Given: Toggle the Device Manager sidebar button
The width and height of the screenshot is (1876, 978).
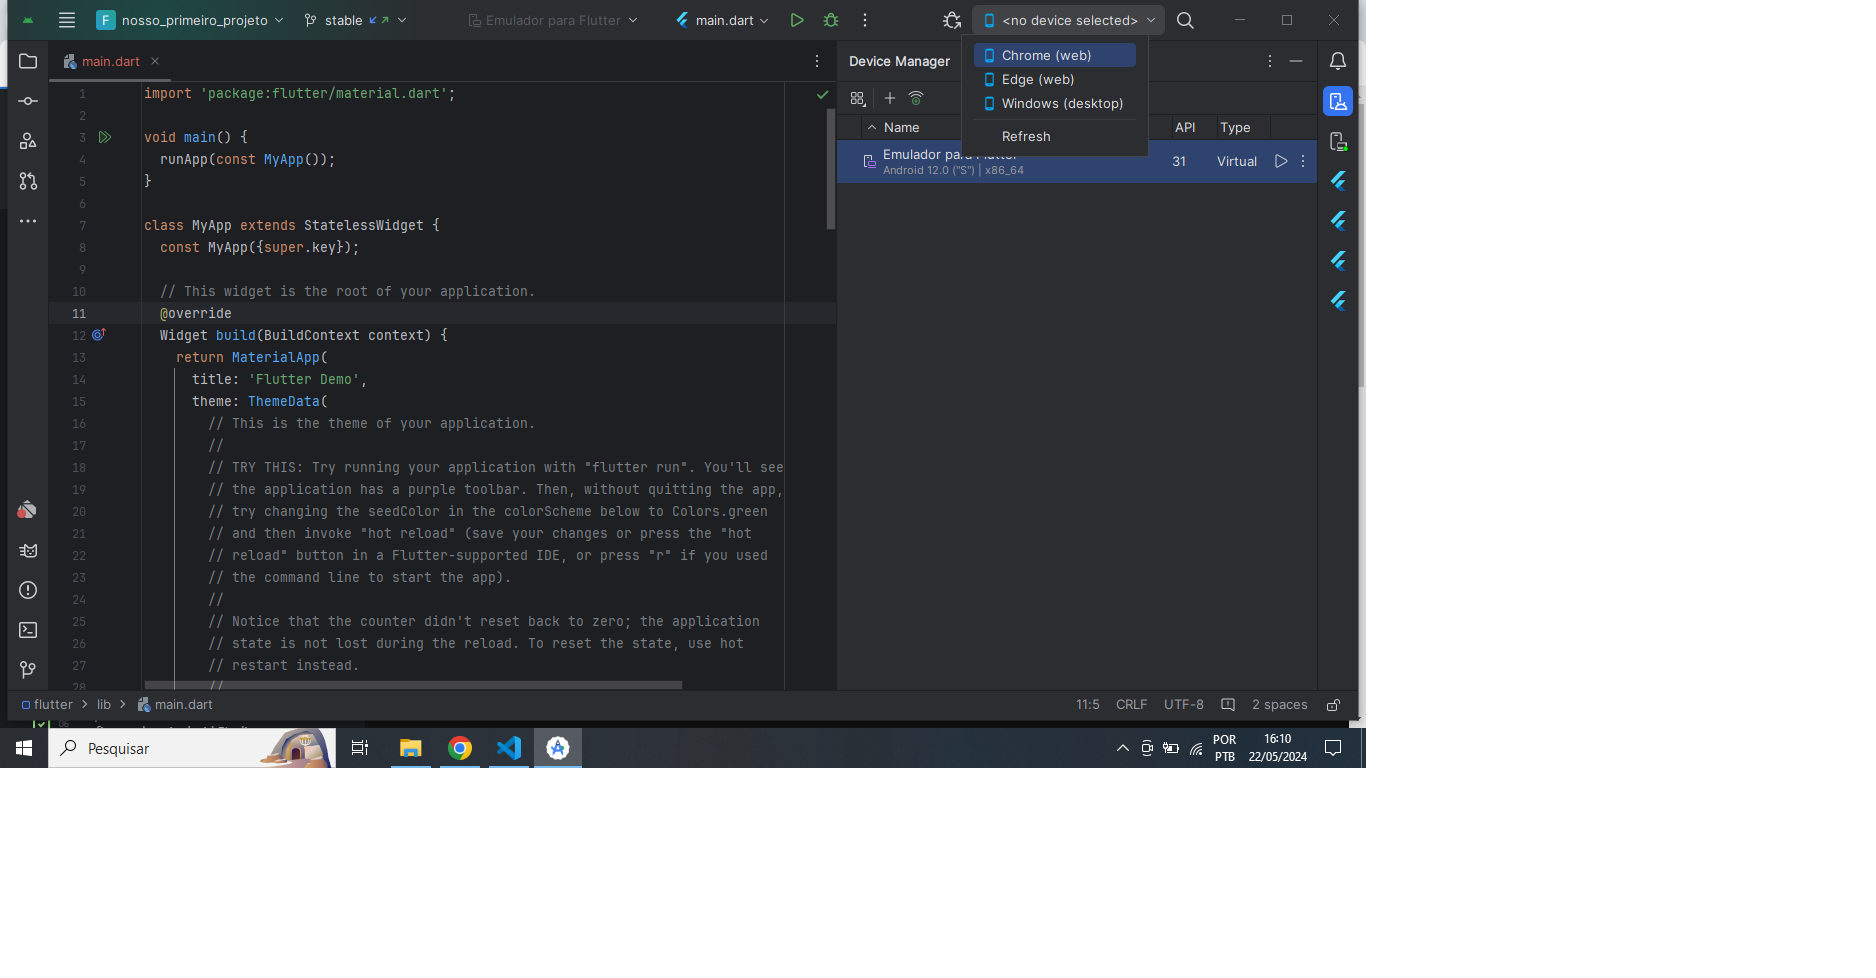Looking at the screenshot, I should click(1338, 101).
